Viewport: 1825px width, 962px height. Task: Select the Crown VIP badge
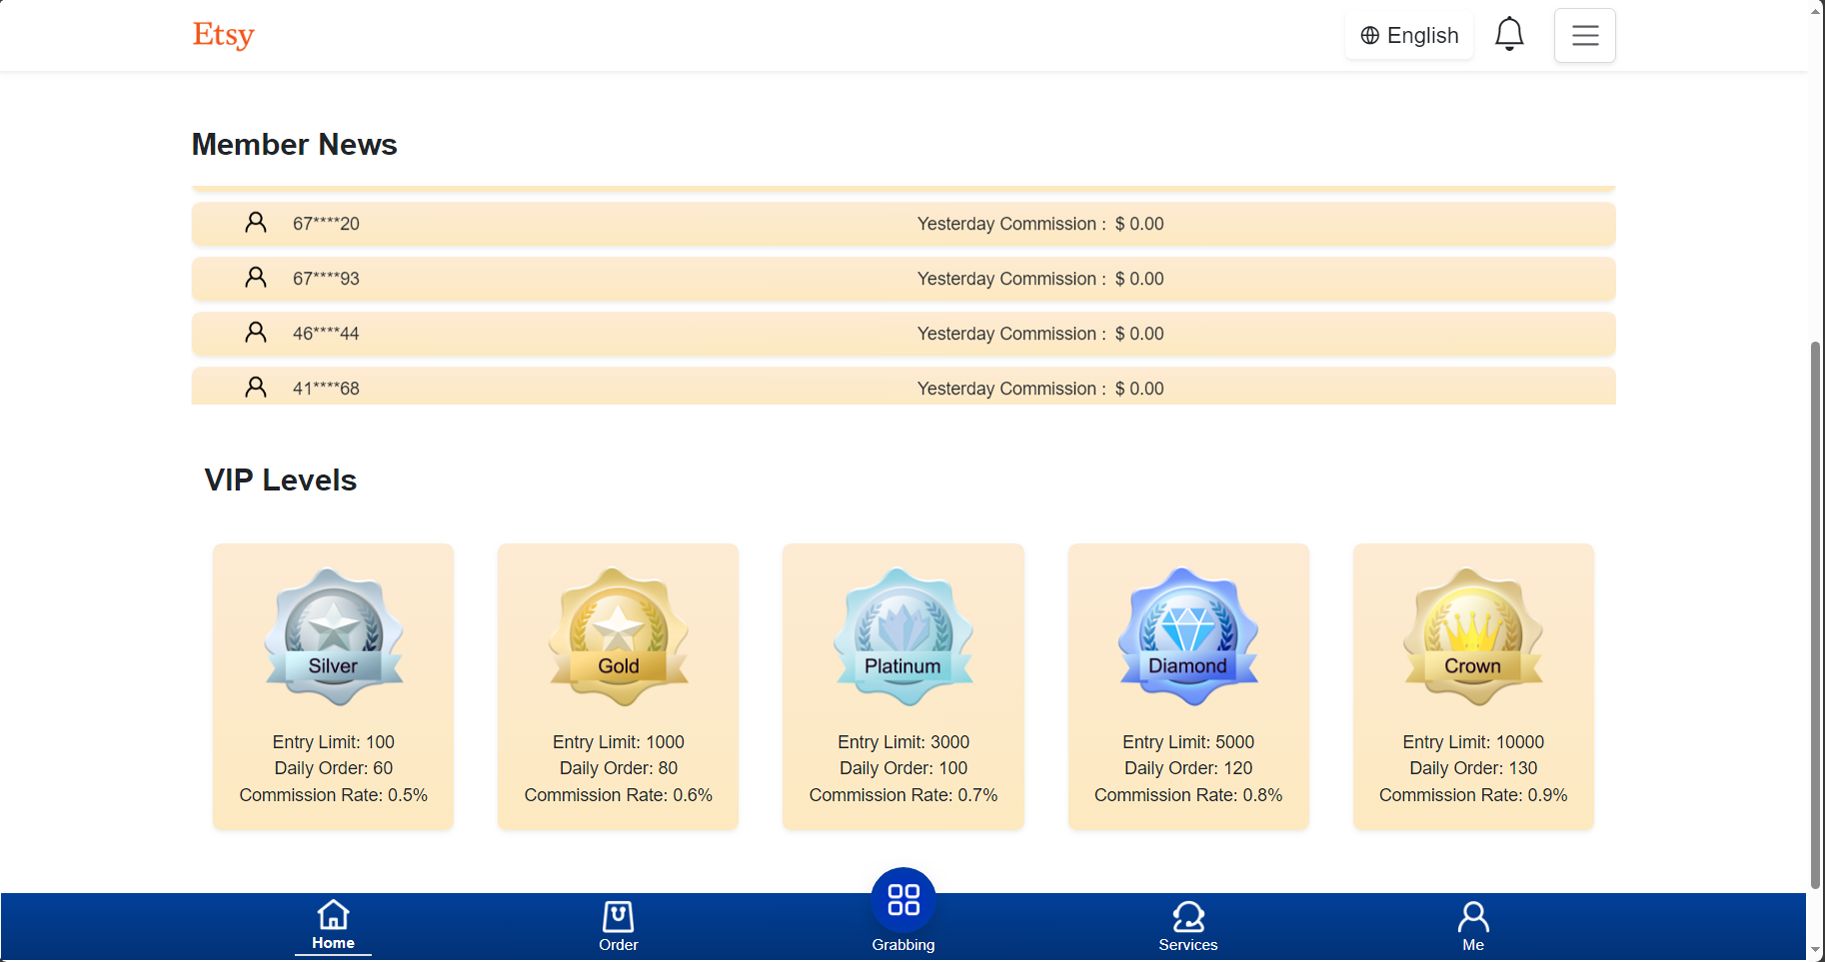pos(1472,637)
